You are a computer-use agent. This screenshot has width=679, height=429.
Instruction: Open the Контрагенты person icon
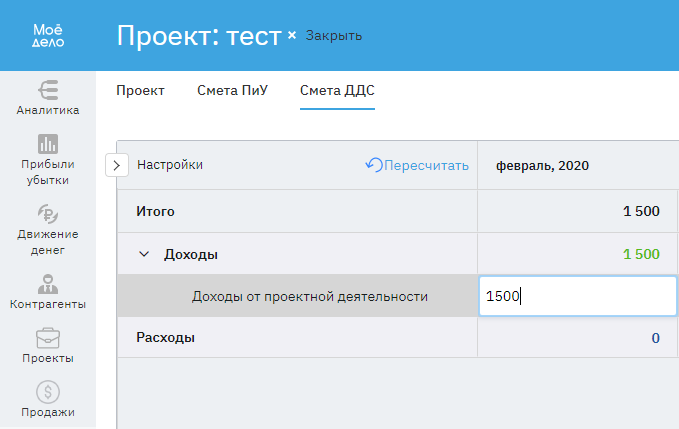pos(48,282)
